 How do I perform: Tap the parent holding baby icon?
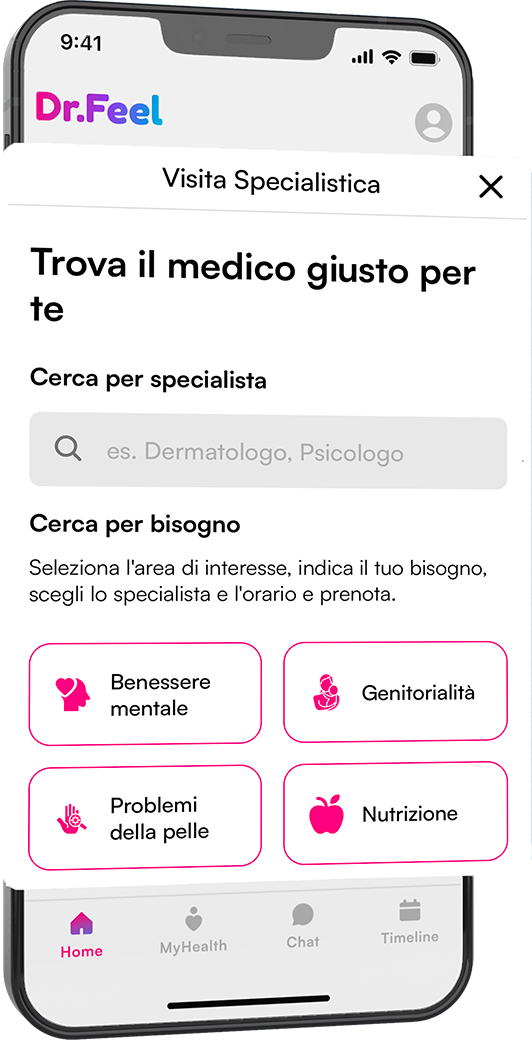[327, 692]
